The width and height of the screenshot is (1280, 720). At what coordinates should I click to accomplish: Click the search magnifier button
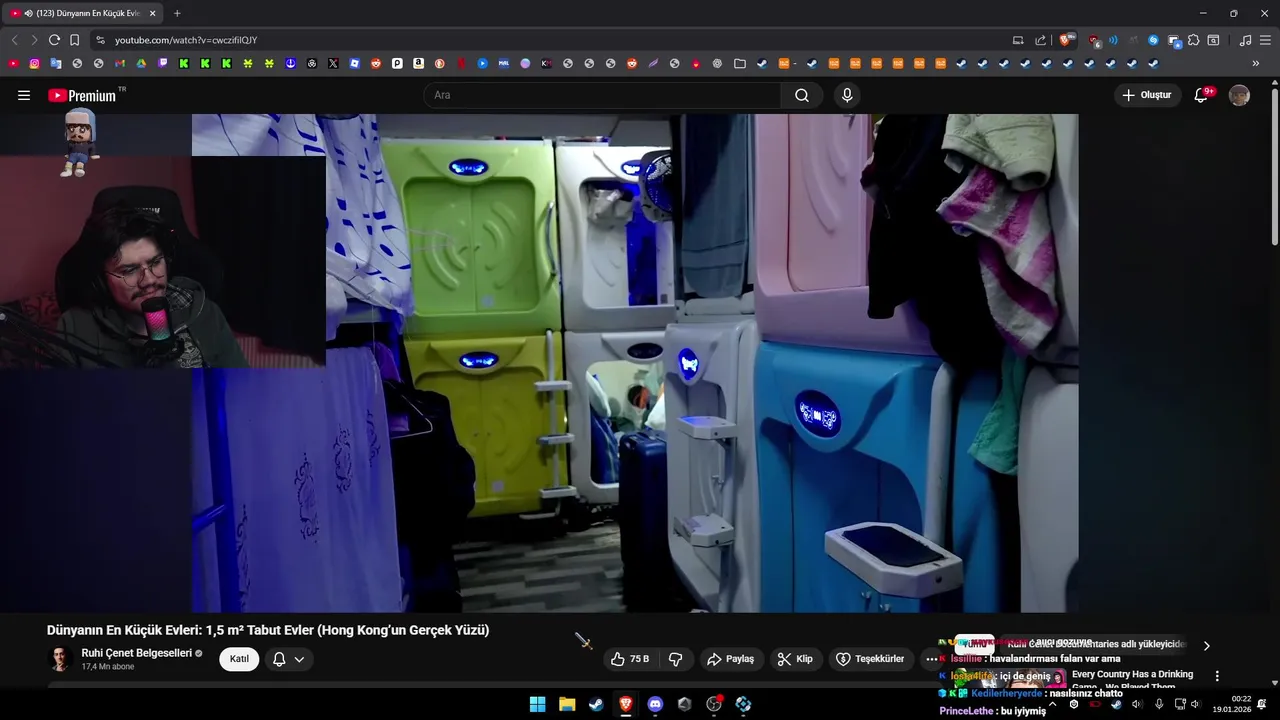(x=802, y=95)
